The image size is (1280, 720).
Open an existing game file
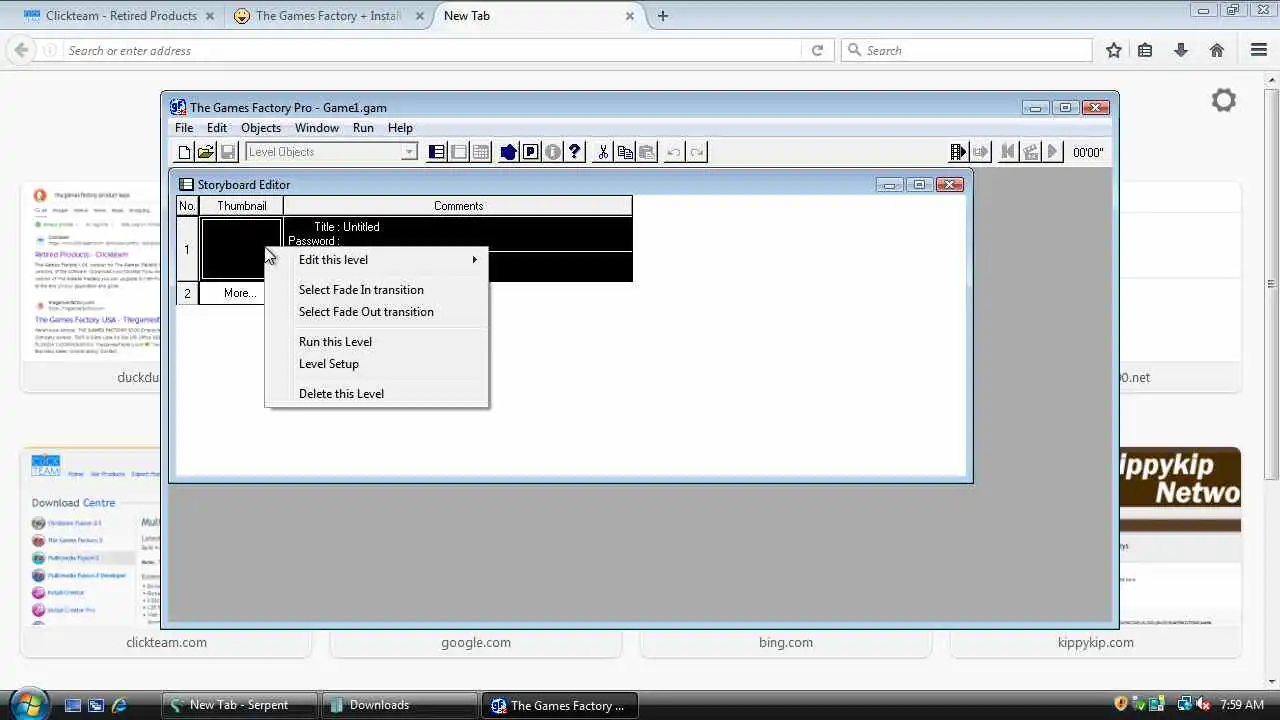206,152
